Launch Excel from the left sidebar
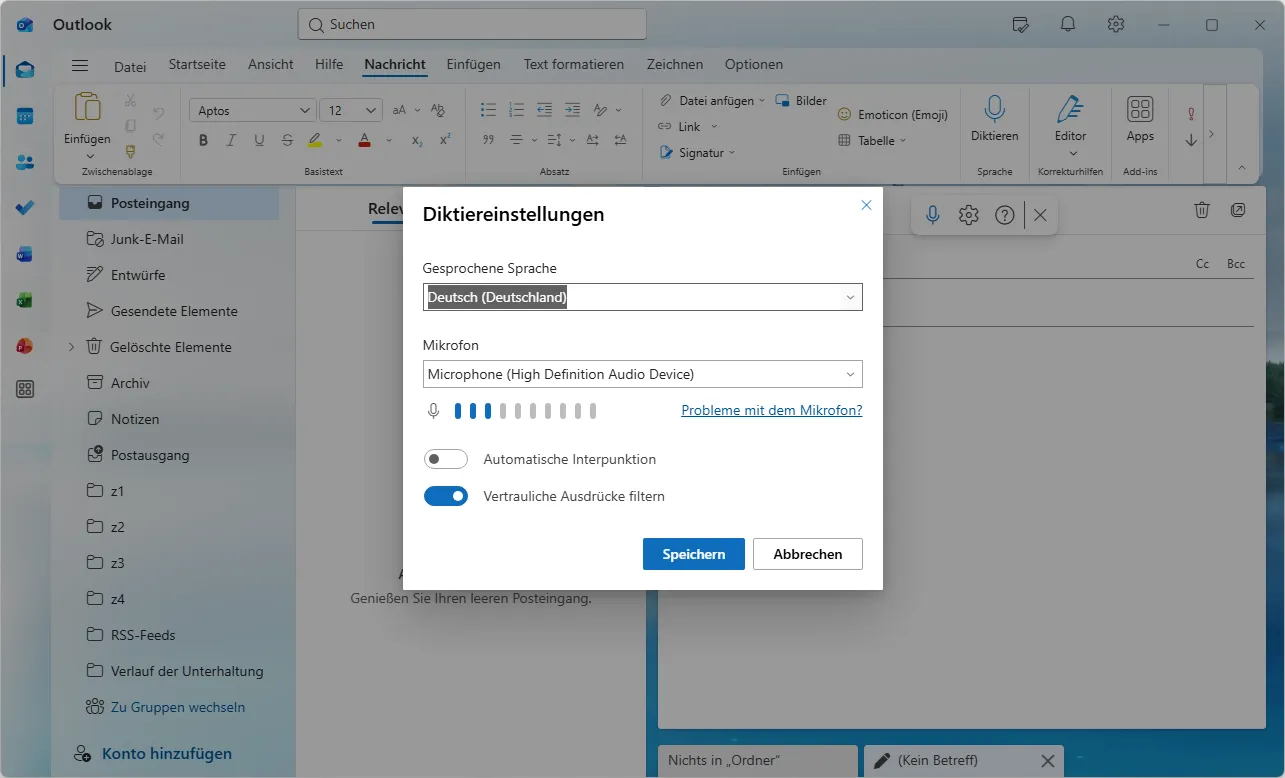This screenshot has height=778, width=1285. pos(25,299)
